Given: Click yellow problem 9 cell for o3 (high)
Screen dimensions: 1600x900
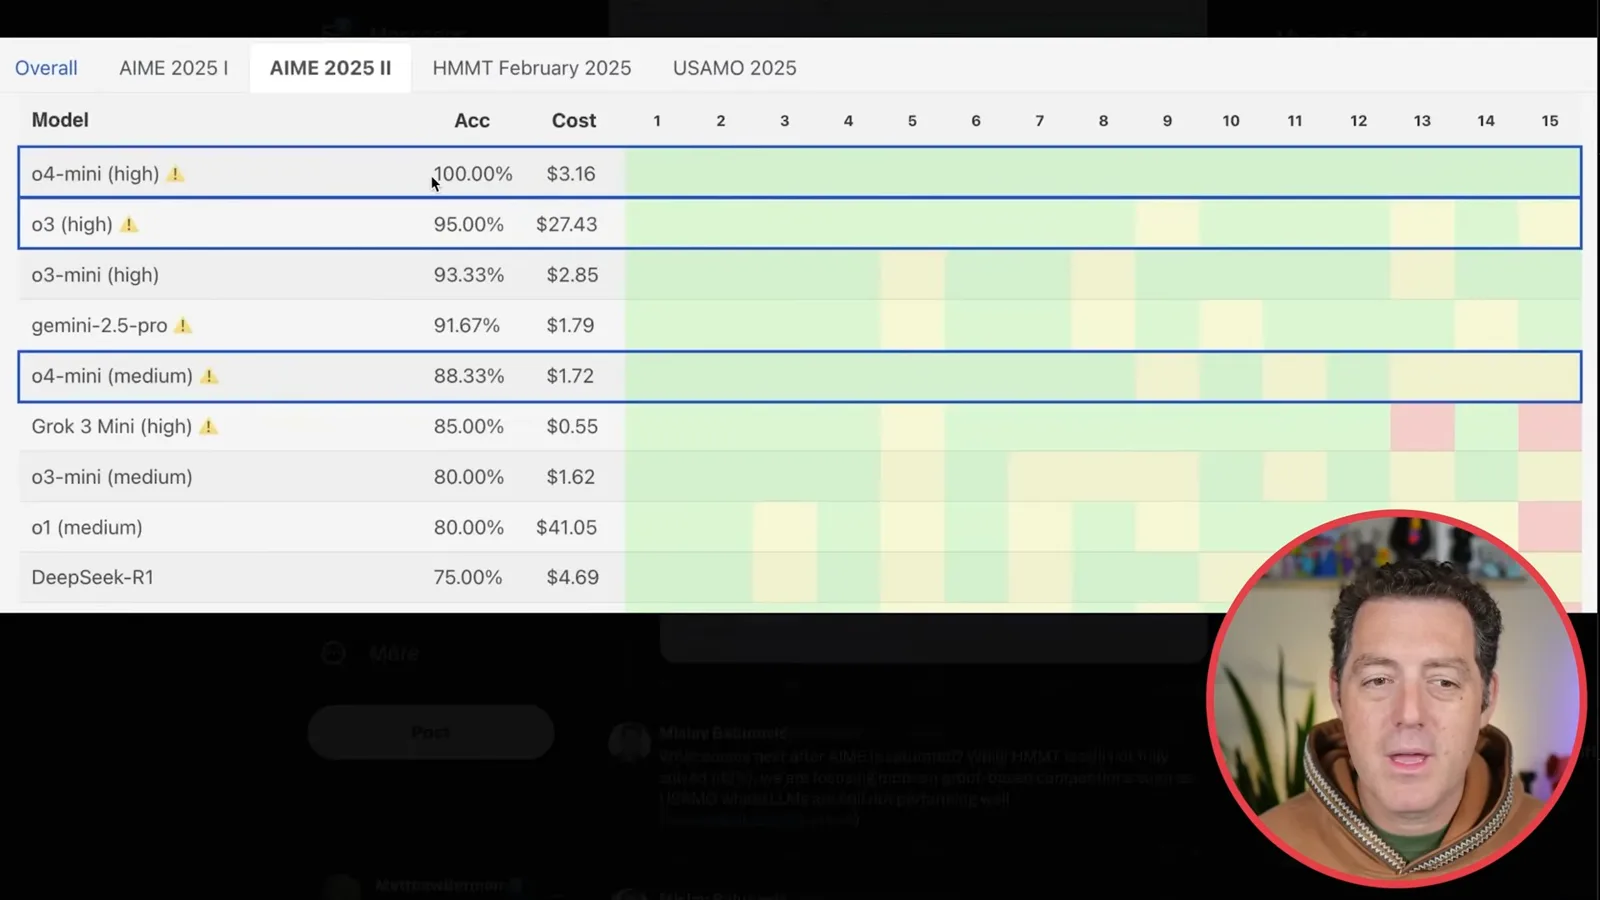Looking at the screenshot, I should (x=1167, y=224).
